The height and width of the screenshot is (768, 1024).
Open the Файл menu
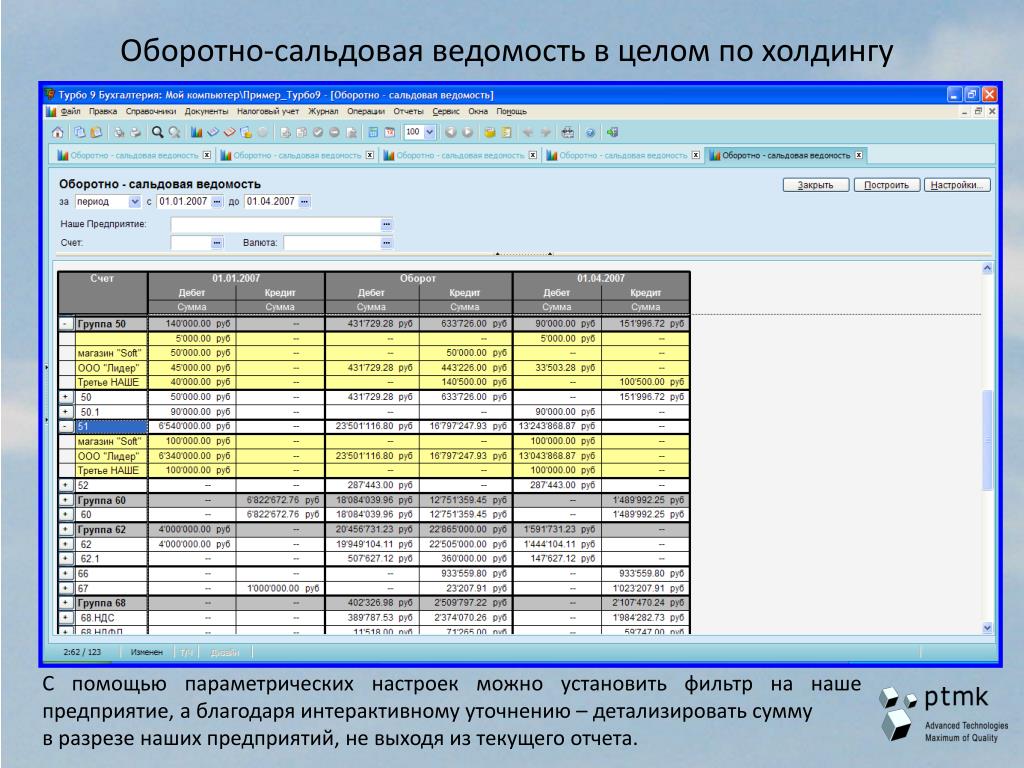coord(71,112)
